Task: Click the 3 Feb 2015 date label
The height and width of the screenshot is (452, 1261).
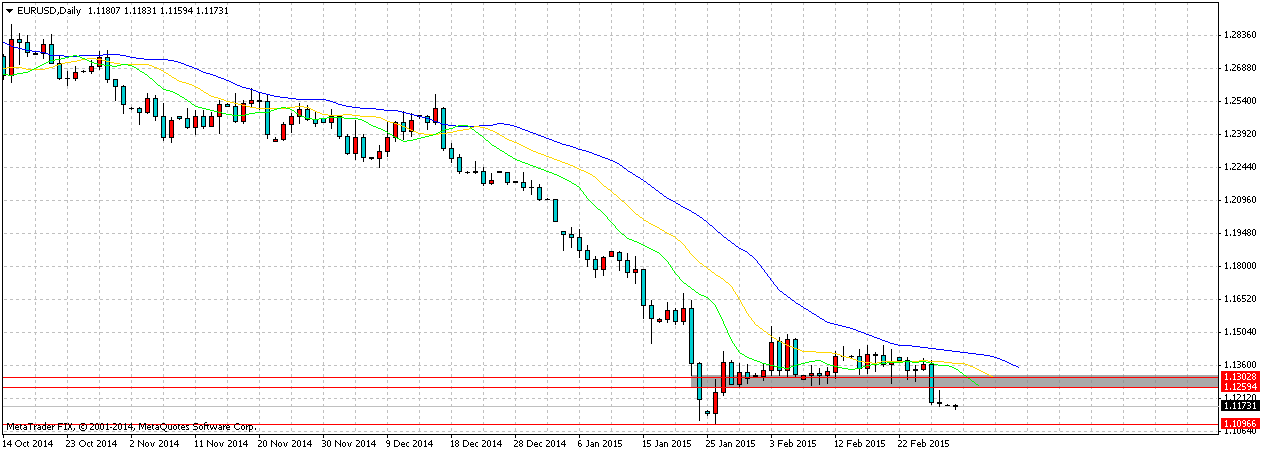Action: [795, 441]
